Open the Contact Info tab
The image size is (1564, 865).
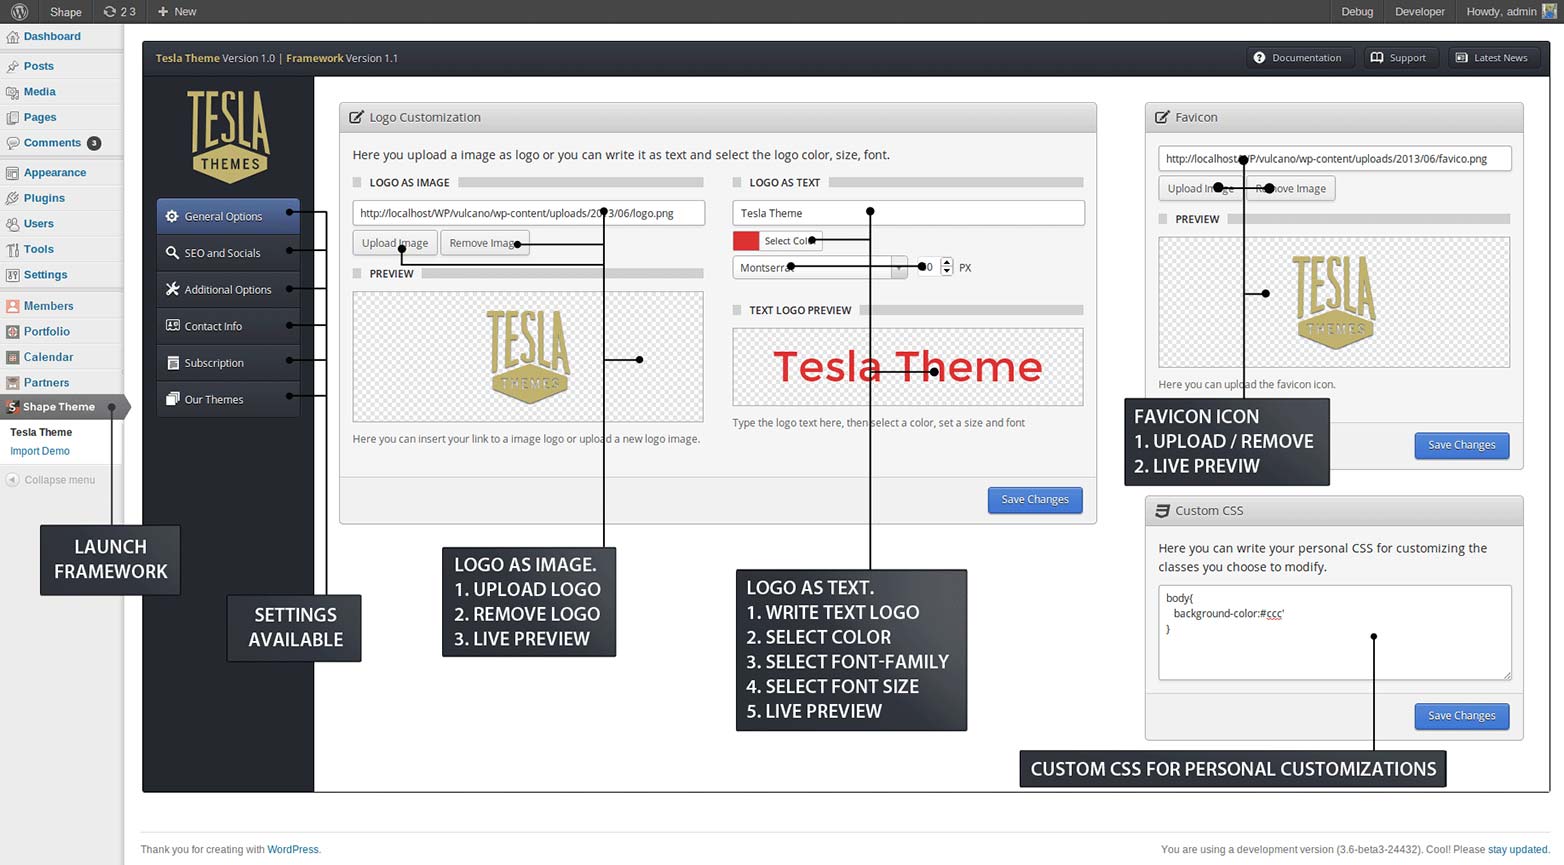pyautogui.click(x=228, y=326)
